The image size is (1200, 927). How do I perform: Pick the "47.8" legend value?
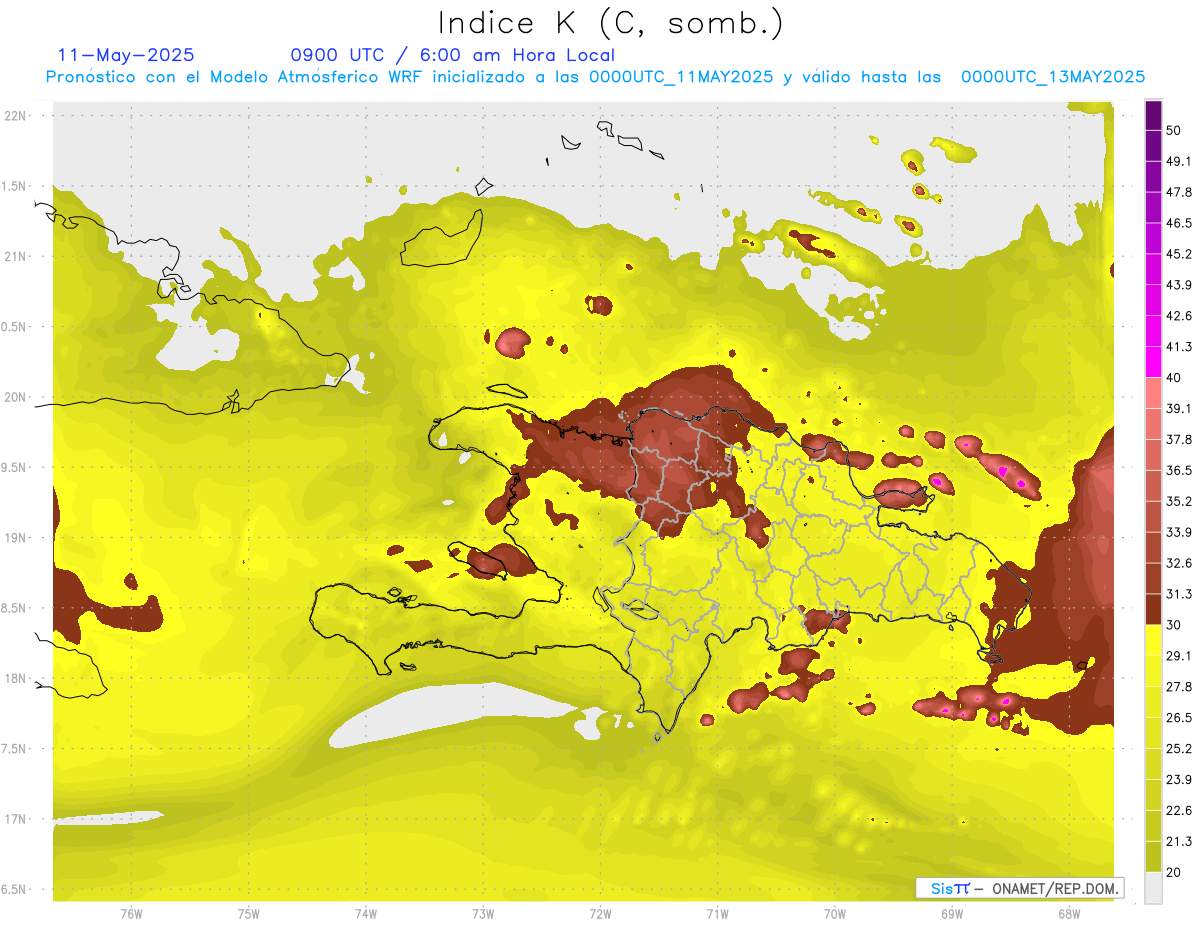[x=1179, y=192]
